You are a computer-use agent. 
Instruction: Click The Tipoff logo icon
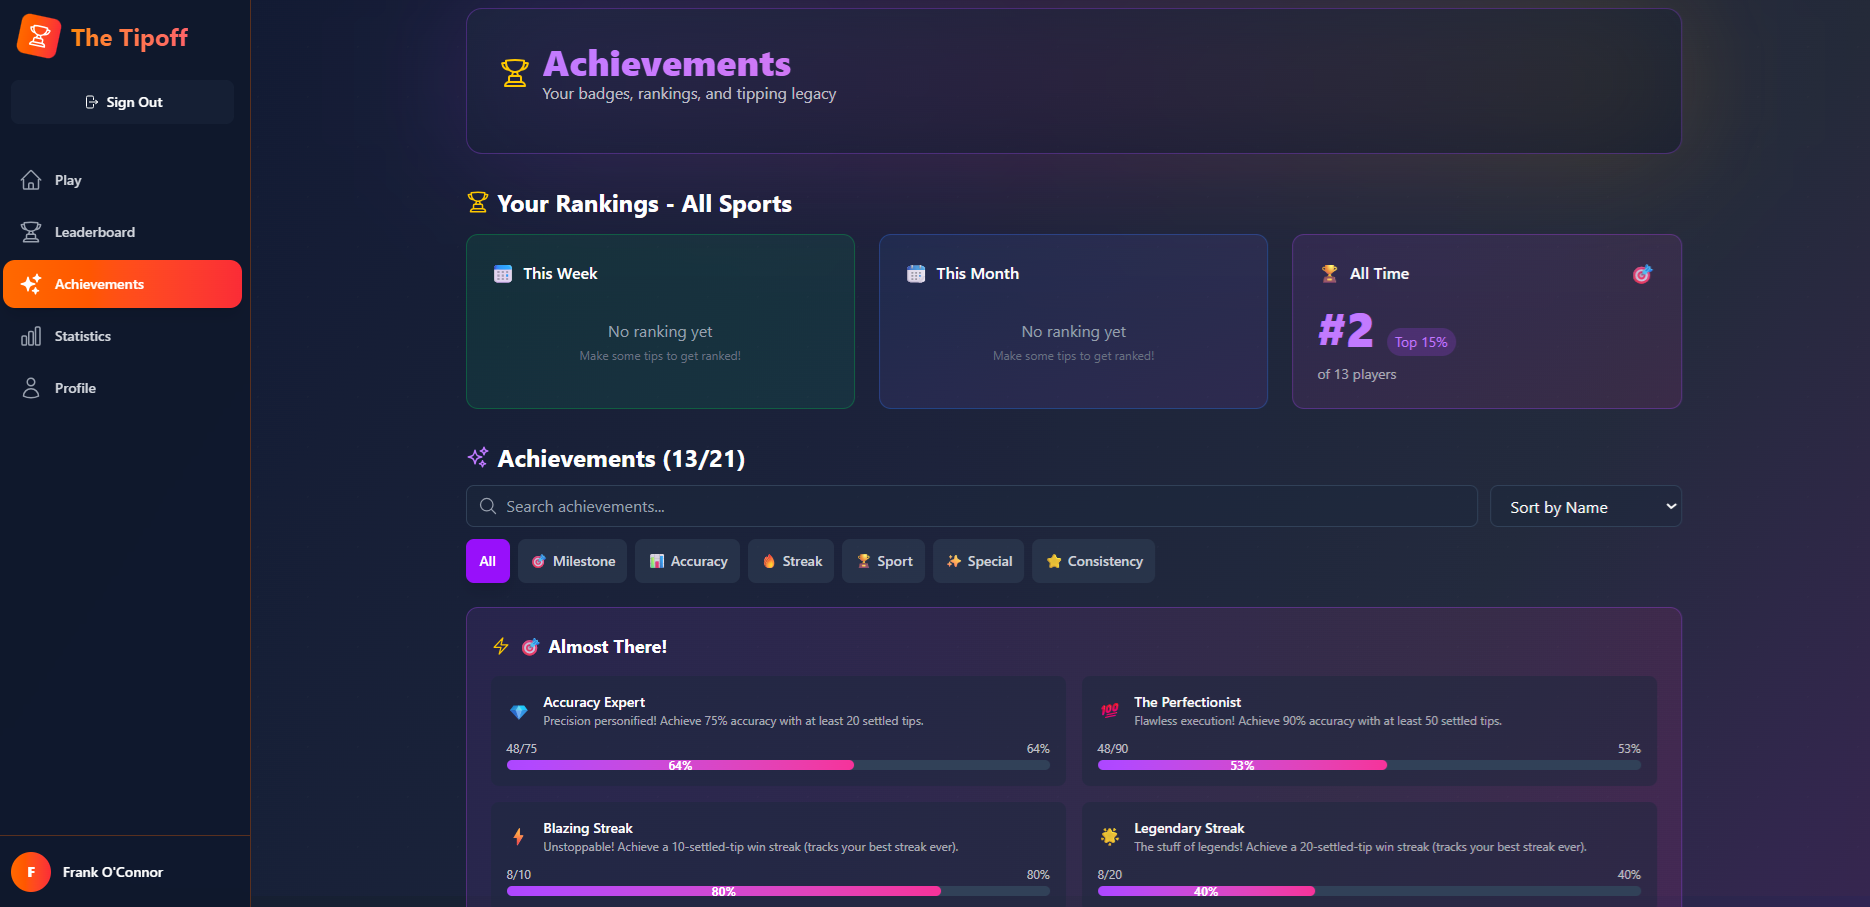pos(39,37)
